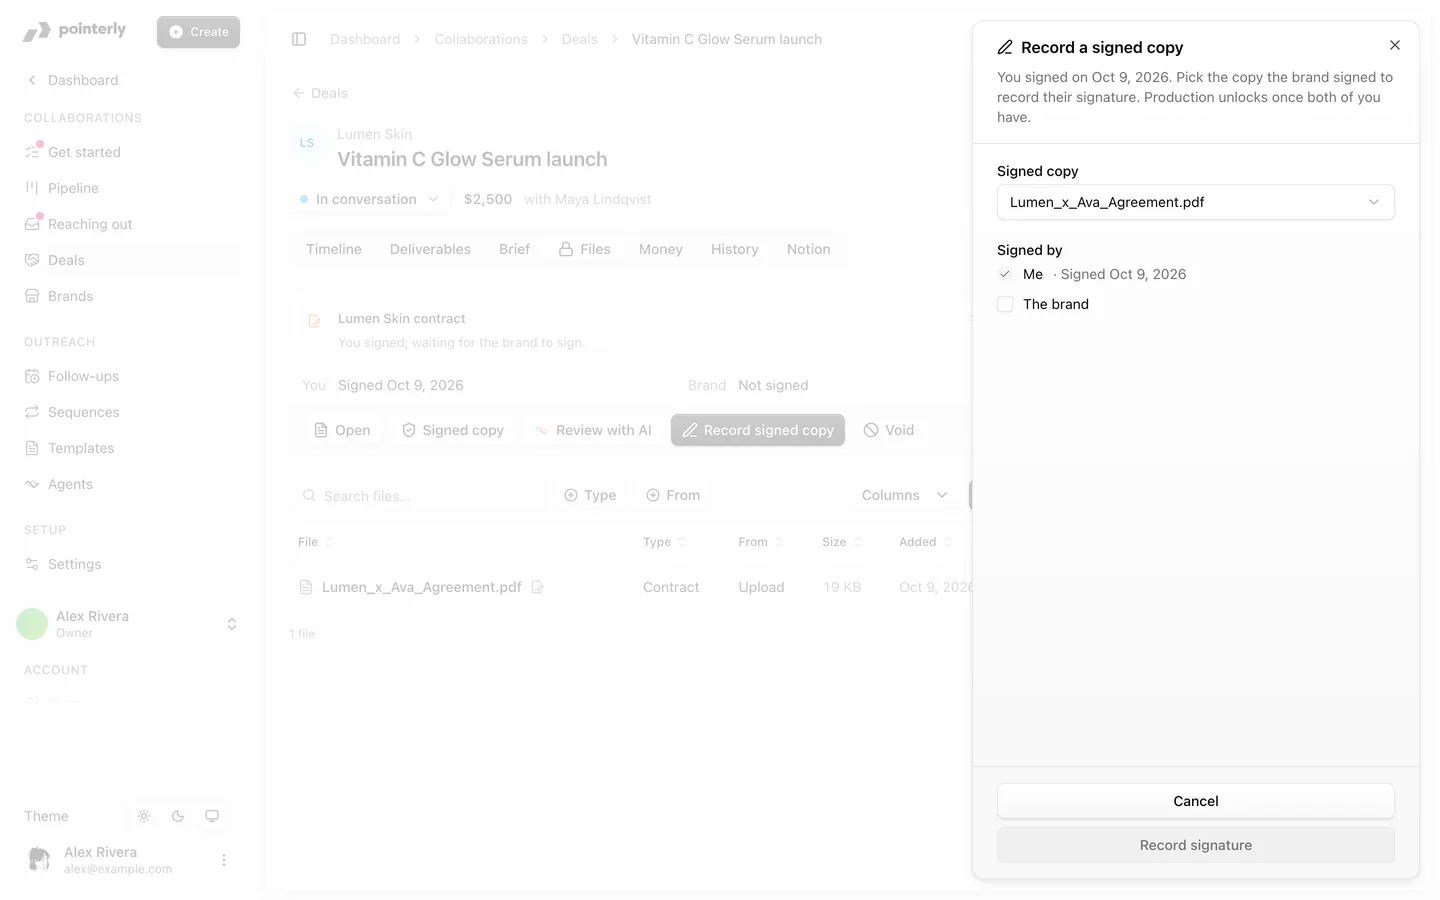Click the Record signature button
Image resolution: width=1440 pixels, height=900 pixels.
click(1196, 845)
